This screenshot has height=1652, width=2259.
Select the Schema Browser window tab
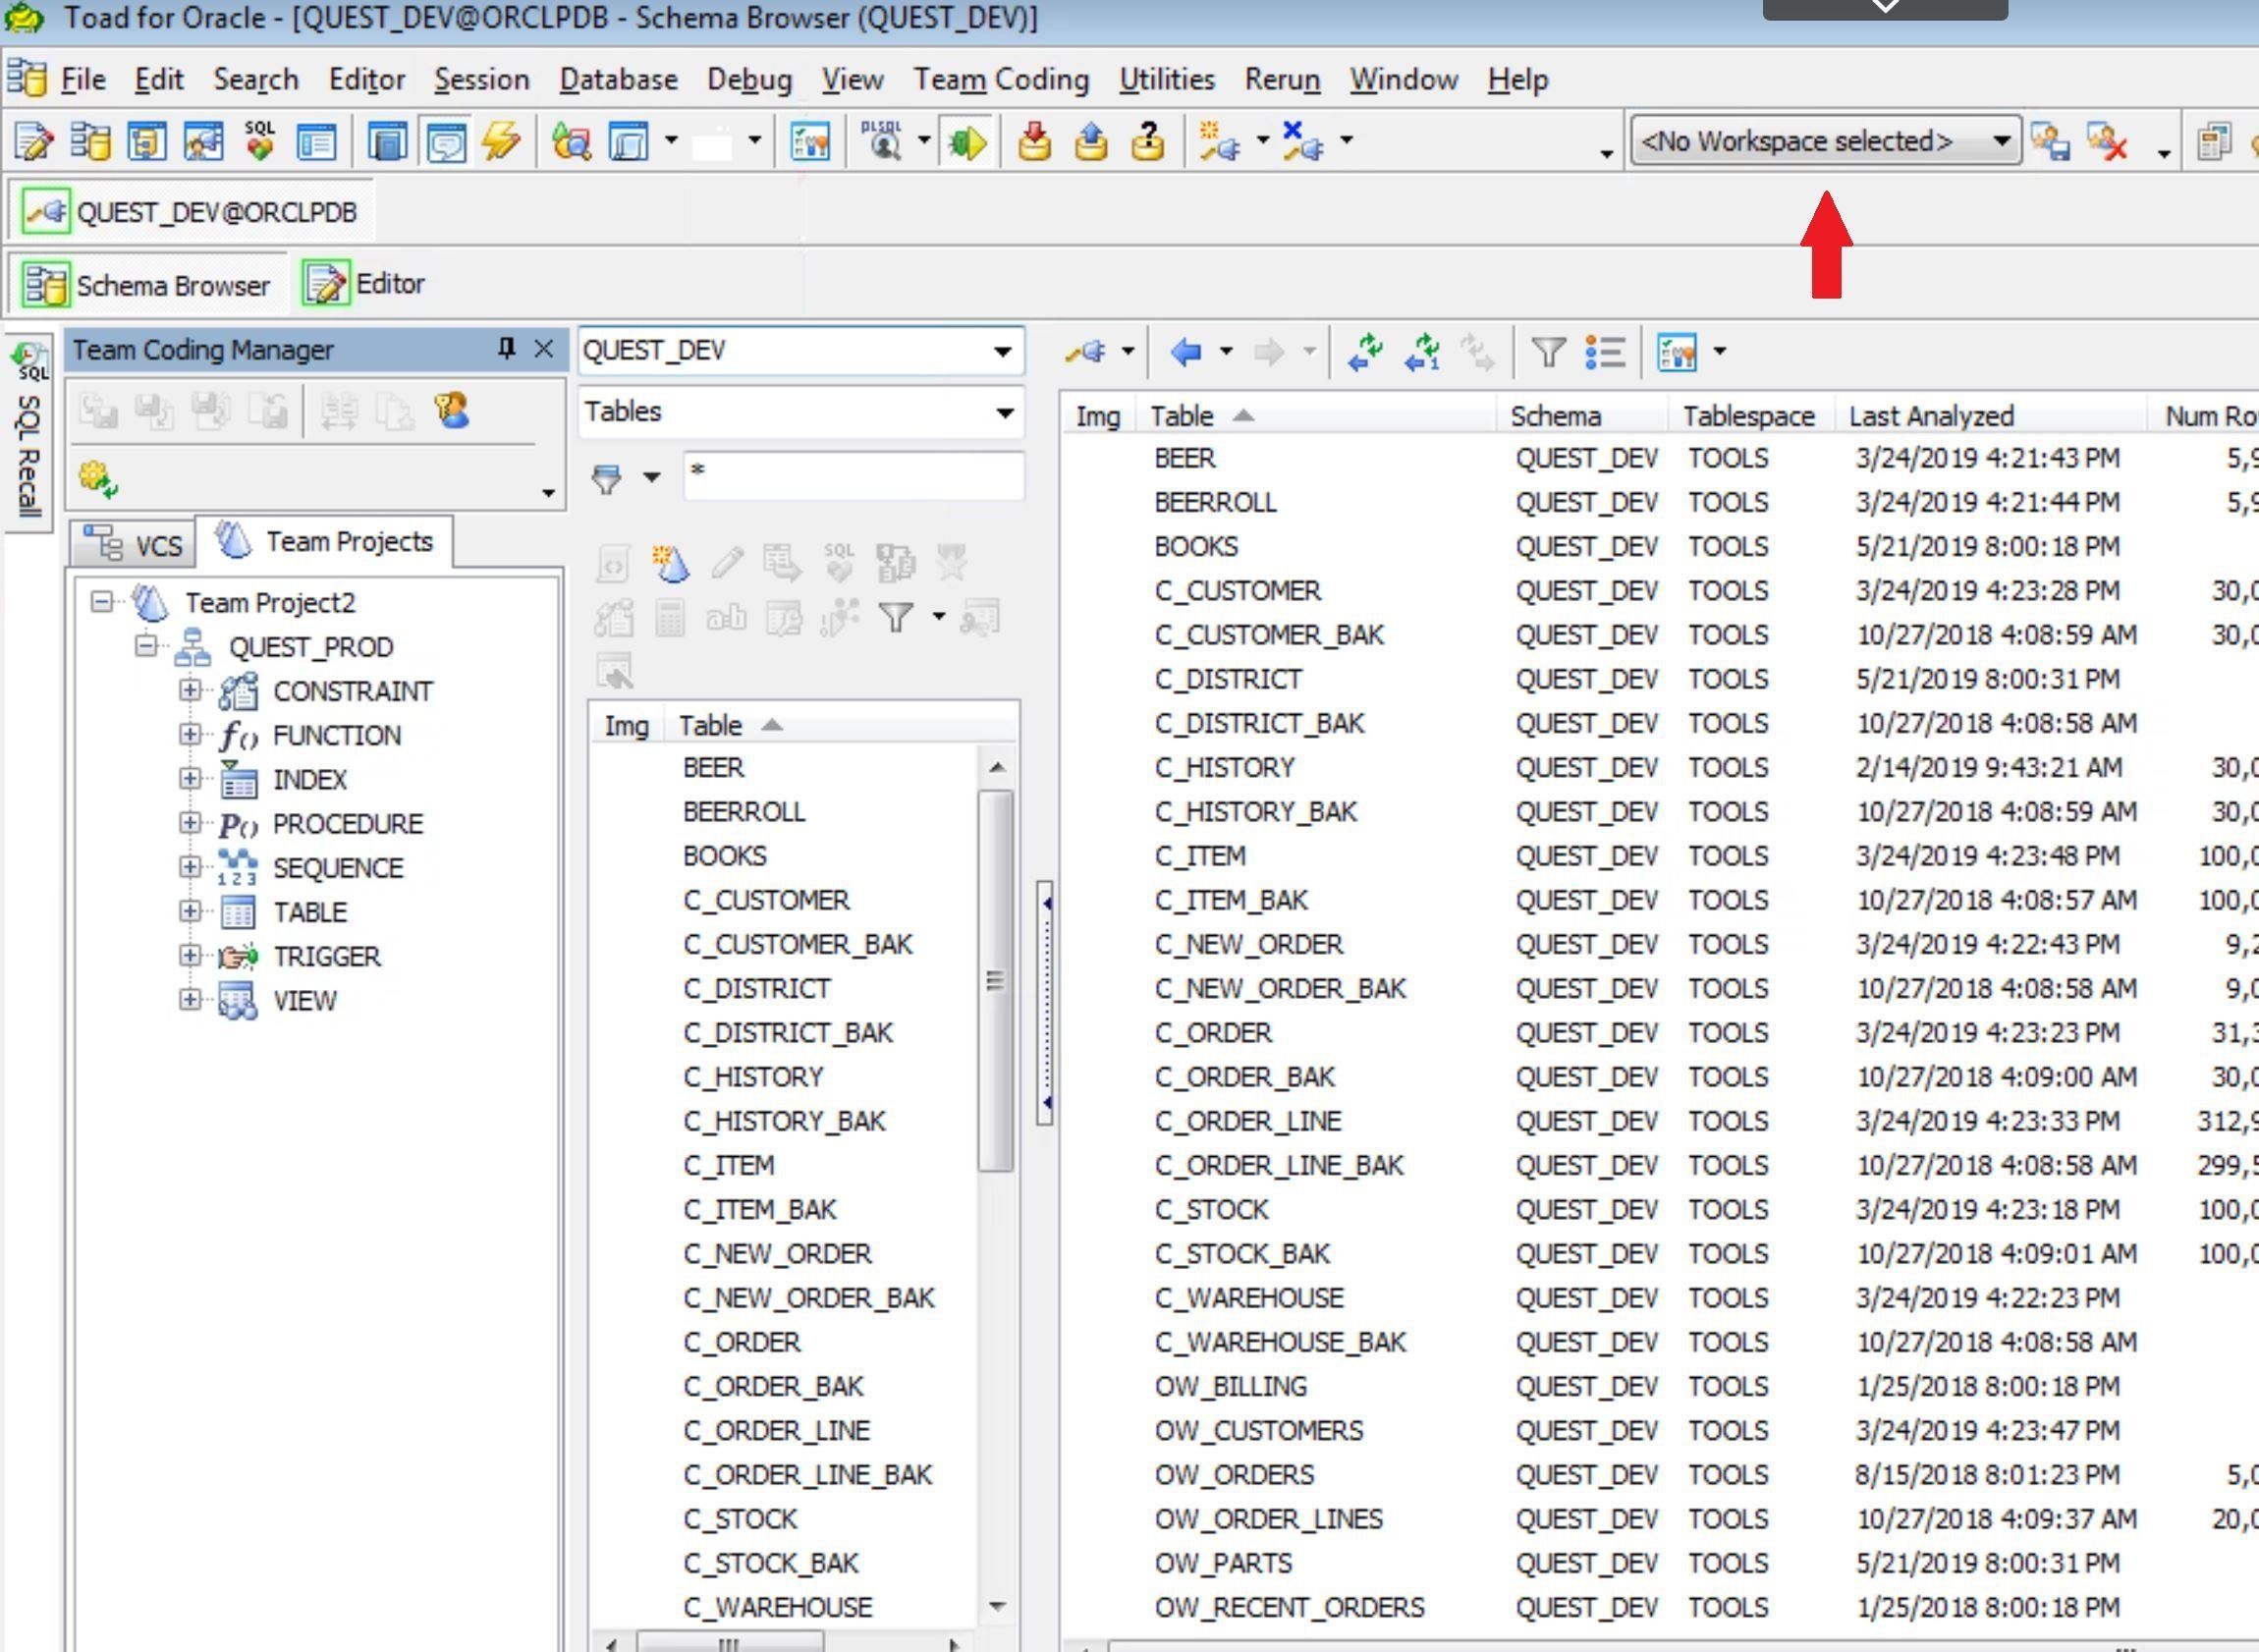pos(146,285)
